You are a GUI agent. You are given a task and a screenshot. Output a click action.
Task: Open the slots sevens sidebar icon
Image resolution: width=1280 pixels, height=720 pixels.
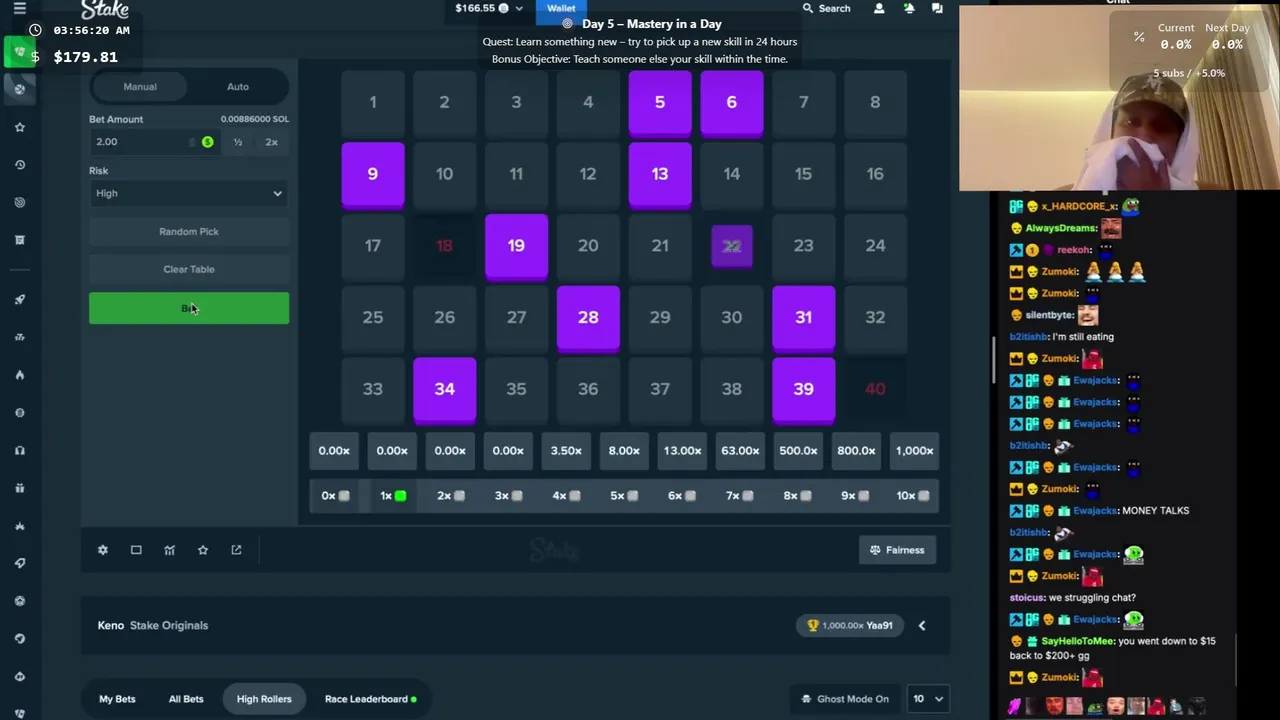pyautogui.click(x=19, y=337)
